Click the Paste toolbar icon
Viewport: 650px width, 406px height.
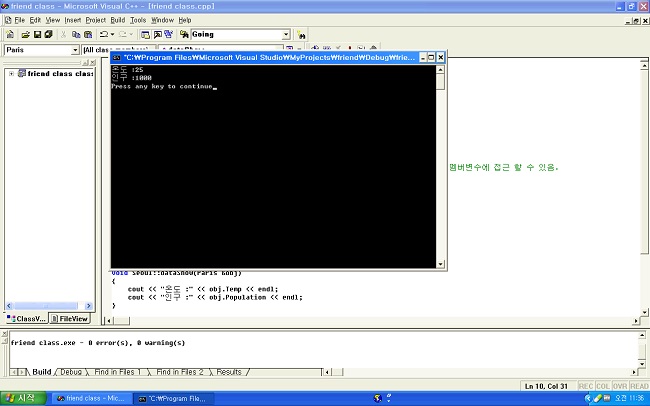point(88,34)
